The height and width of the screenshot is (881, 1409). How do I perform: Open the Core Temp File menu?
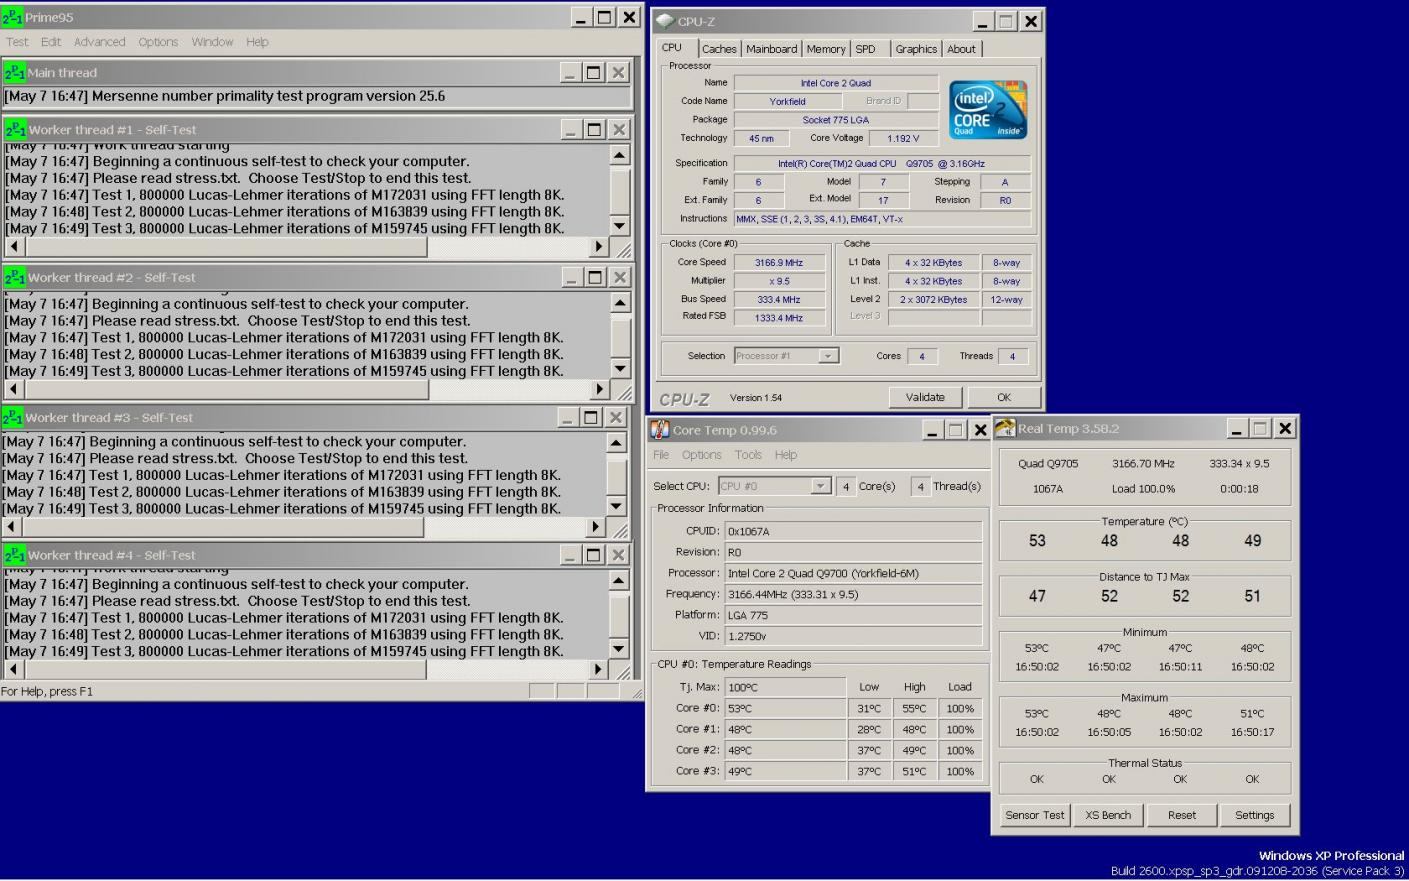tap(661, 455)
